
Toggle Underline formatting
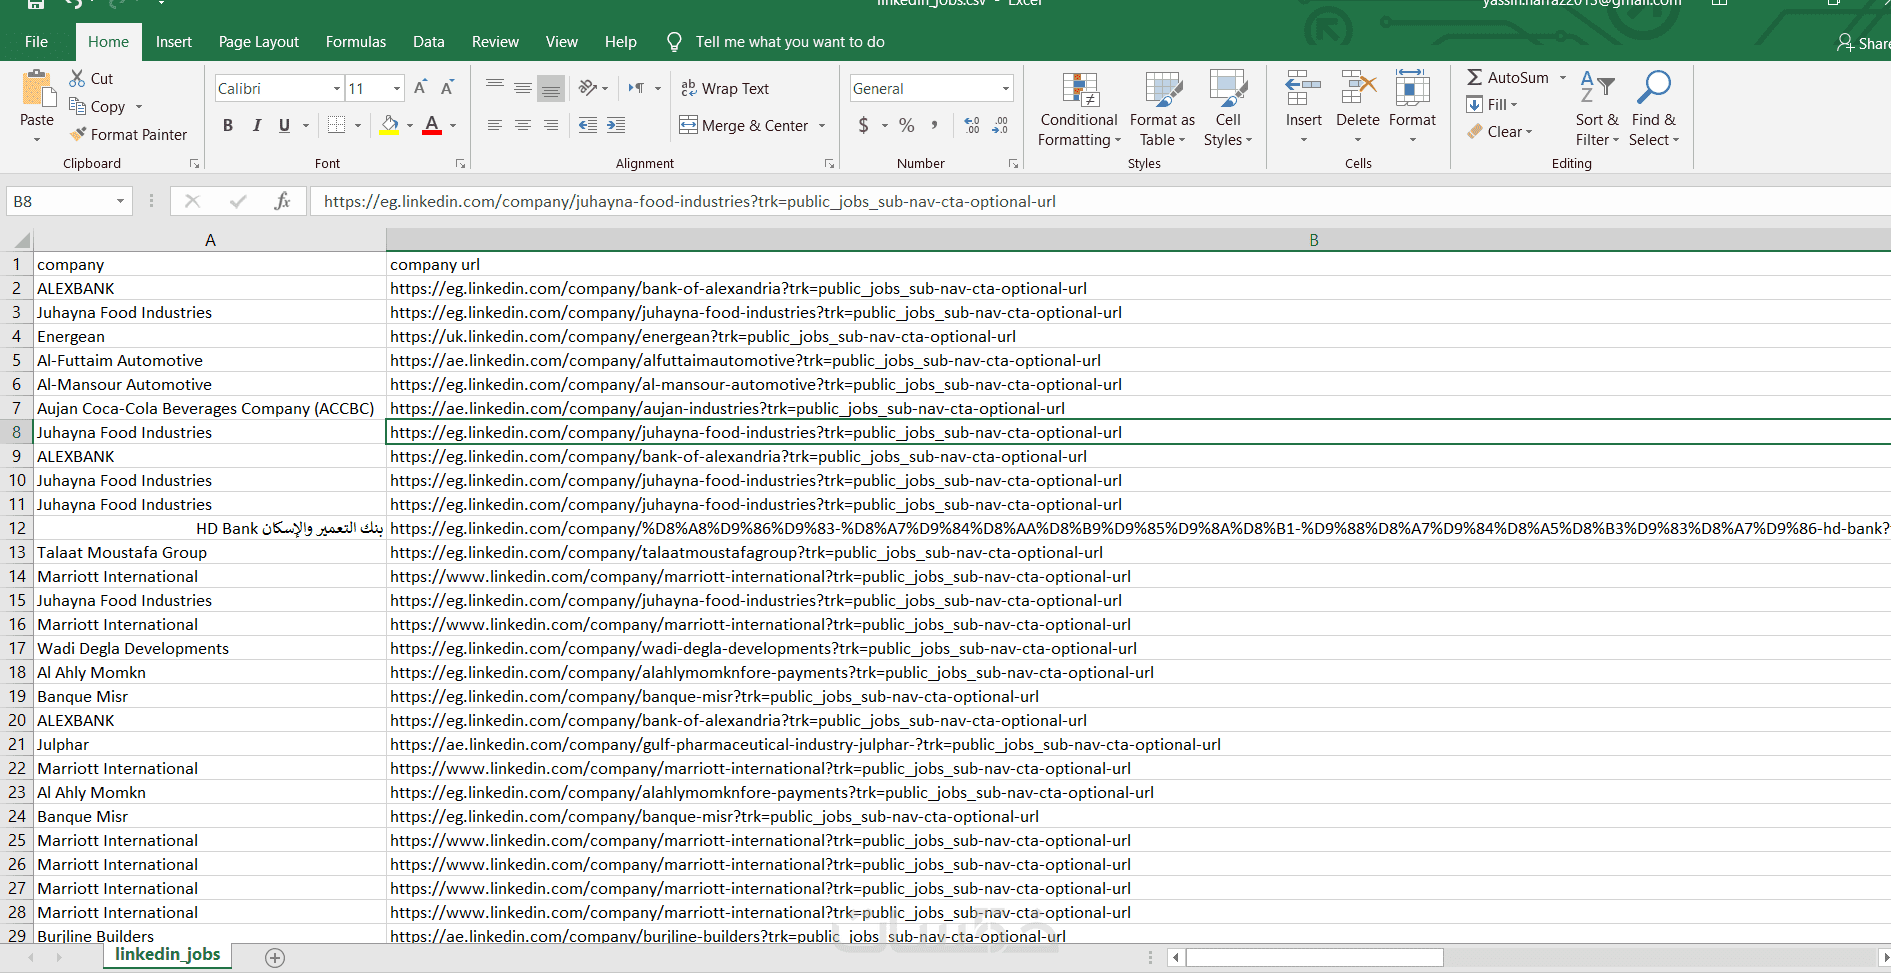(x=284, y=125)
